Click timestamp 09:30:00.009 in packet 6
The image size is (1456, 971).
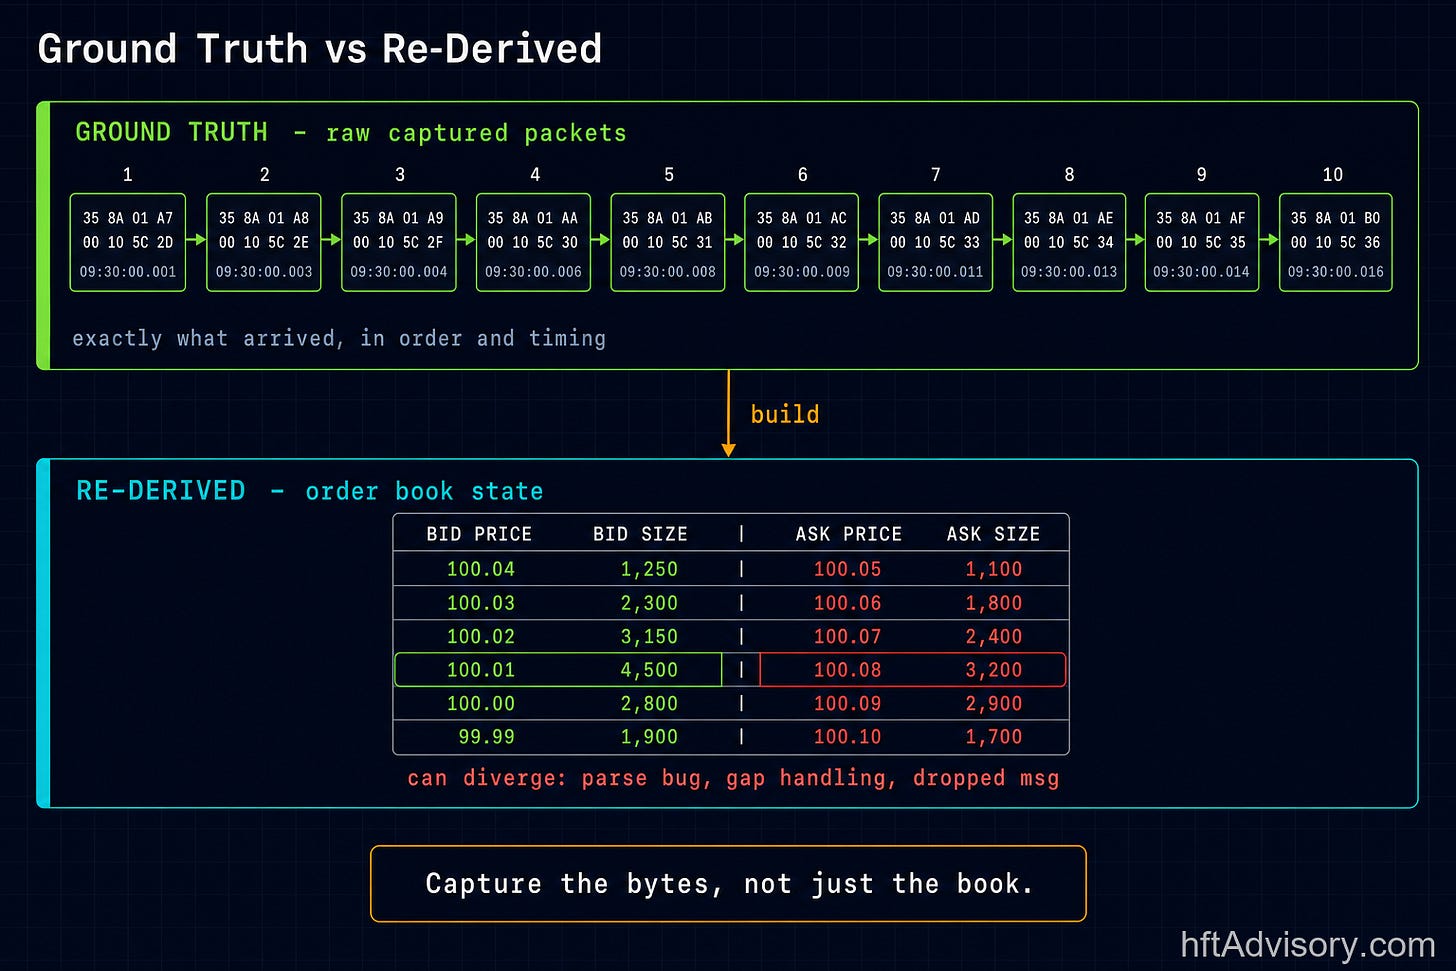click(x=802, y=272)
